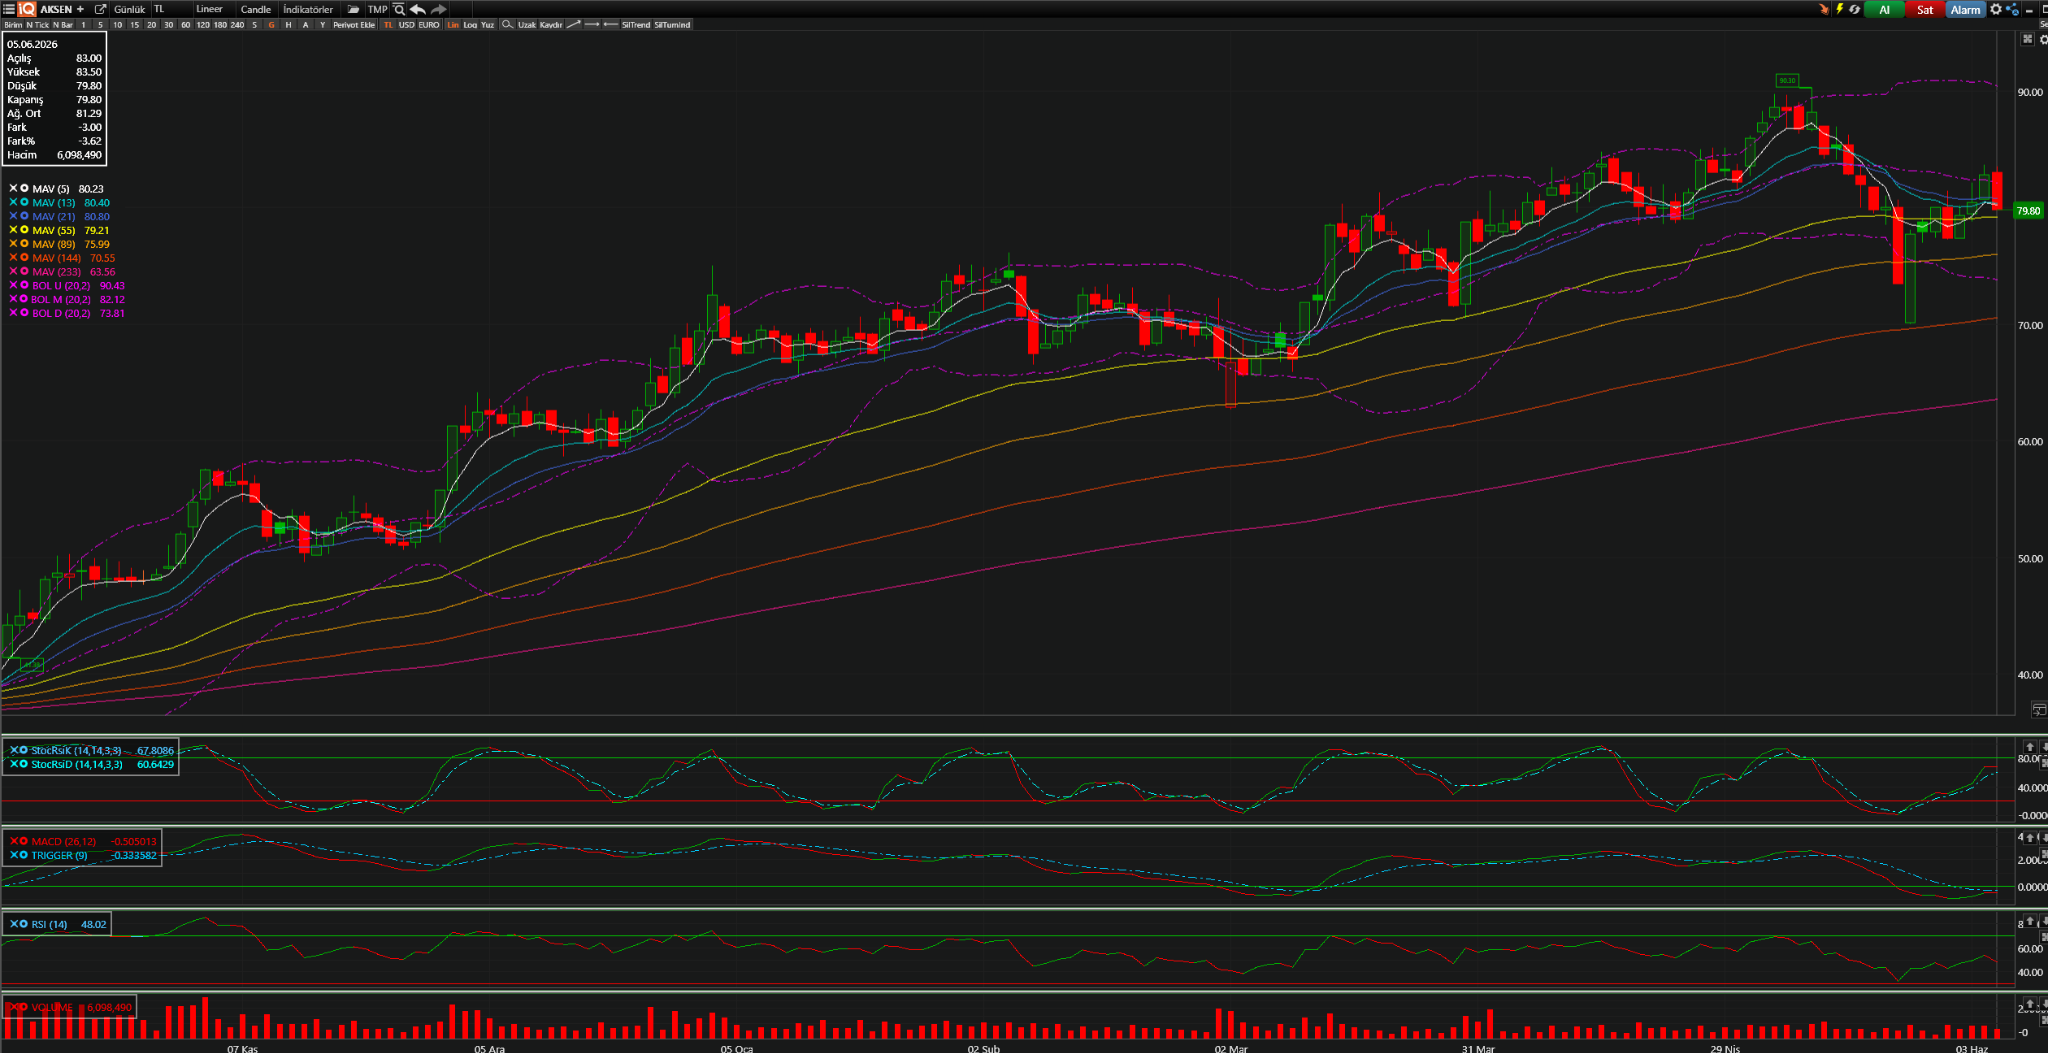2048x1053 pixels.
Task: Click the blue Alarm button
Action: pyautogui.click(x=1965, y=9)
